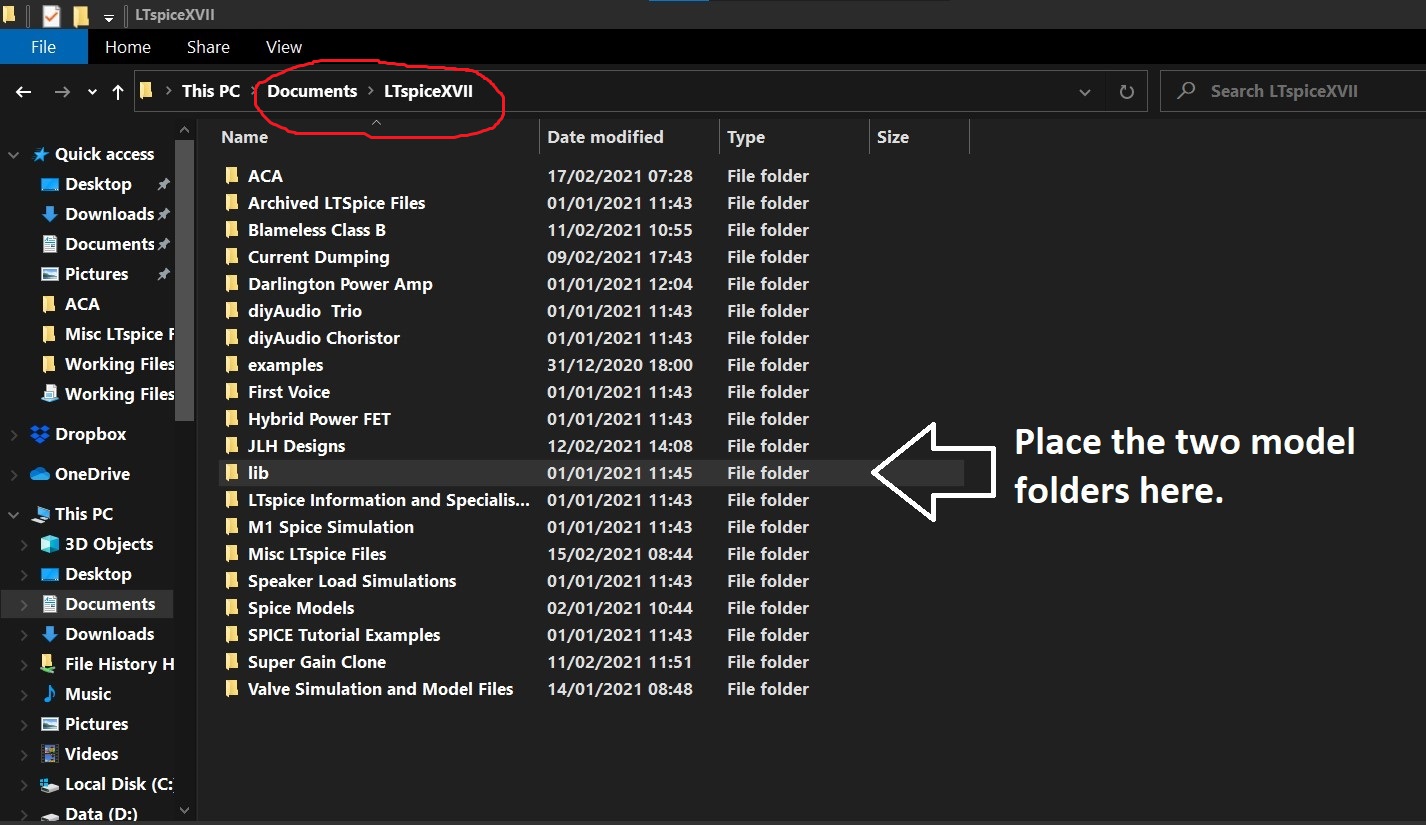Click the 3D Objects icon
Image resolution: width=1426 pixels, height=825 pixels.
(x=49, y=544)
